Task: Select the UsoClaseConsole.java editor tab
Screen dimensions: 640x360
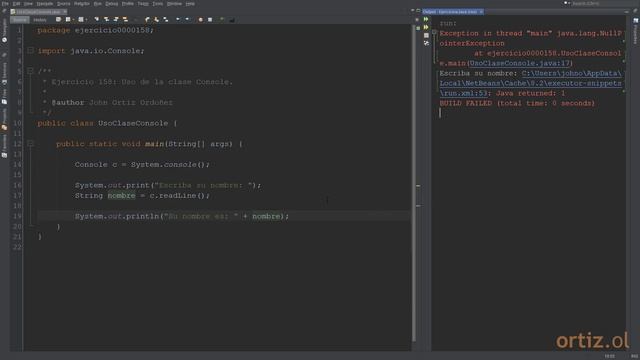Action: coord(38,12)
